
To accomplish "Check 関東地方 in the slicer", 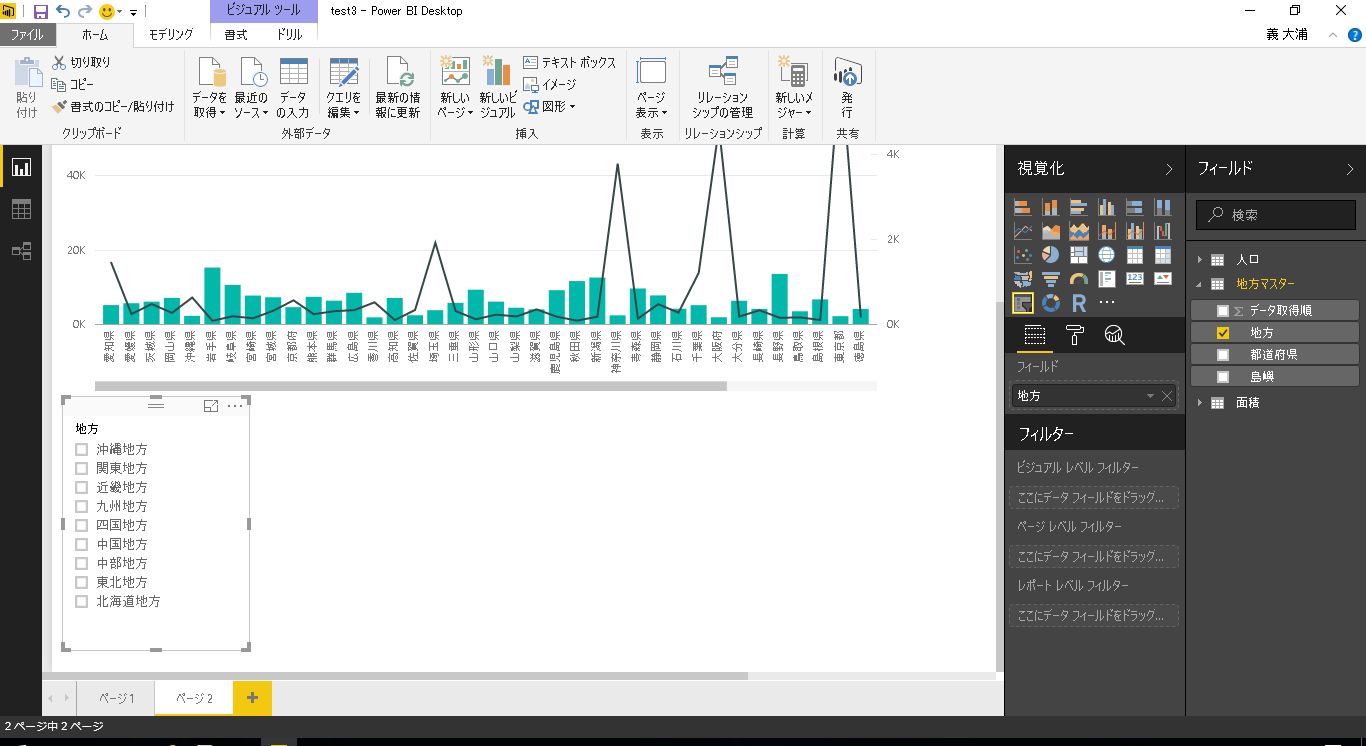I will coord(82,468).
